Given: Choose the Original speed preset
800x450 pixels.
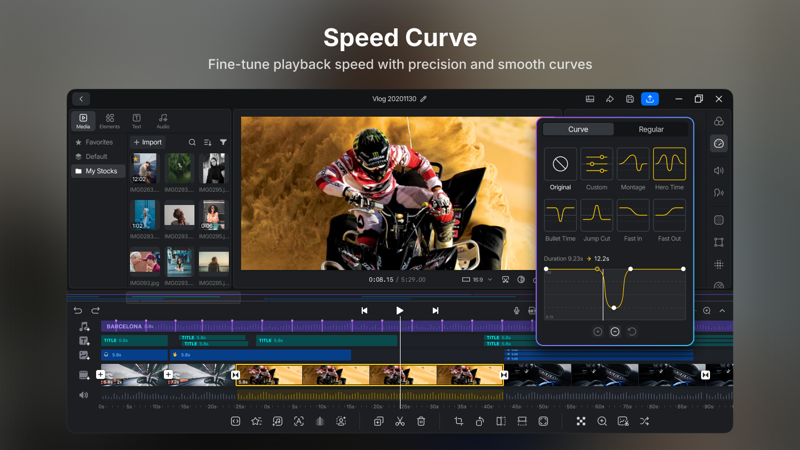Looking at the screenshot, I should [560, 164].
